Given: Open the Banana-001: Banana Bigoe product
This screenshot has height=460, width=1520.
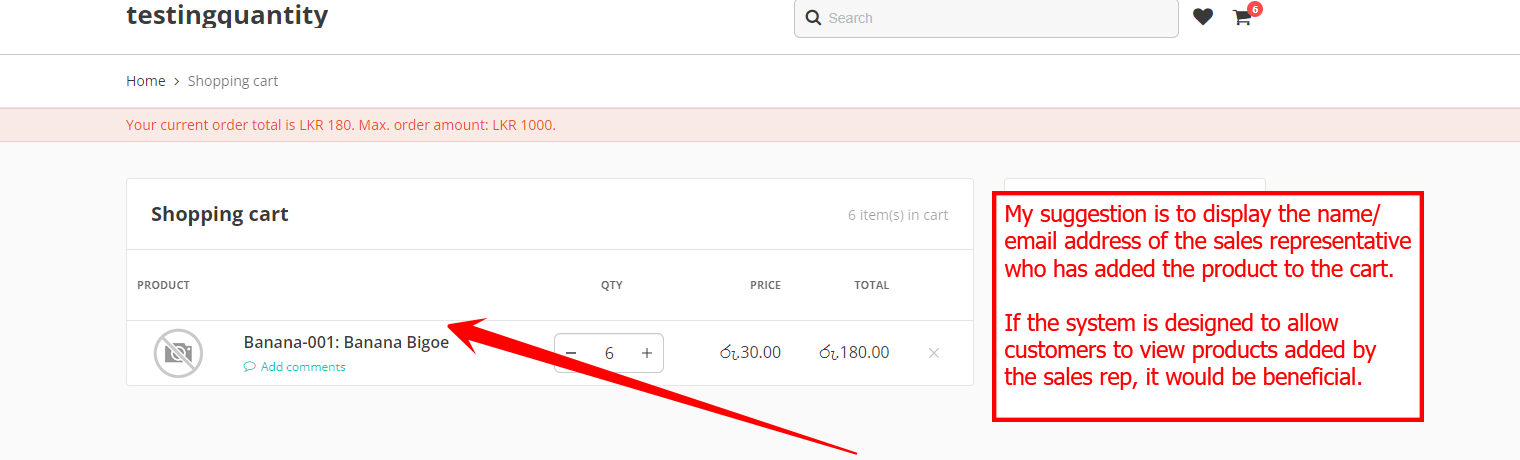Looking at the screenshot, I should (346, 342).
